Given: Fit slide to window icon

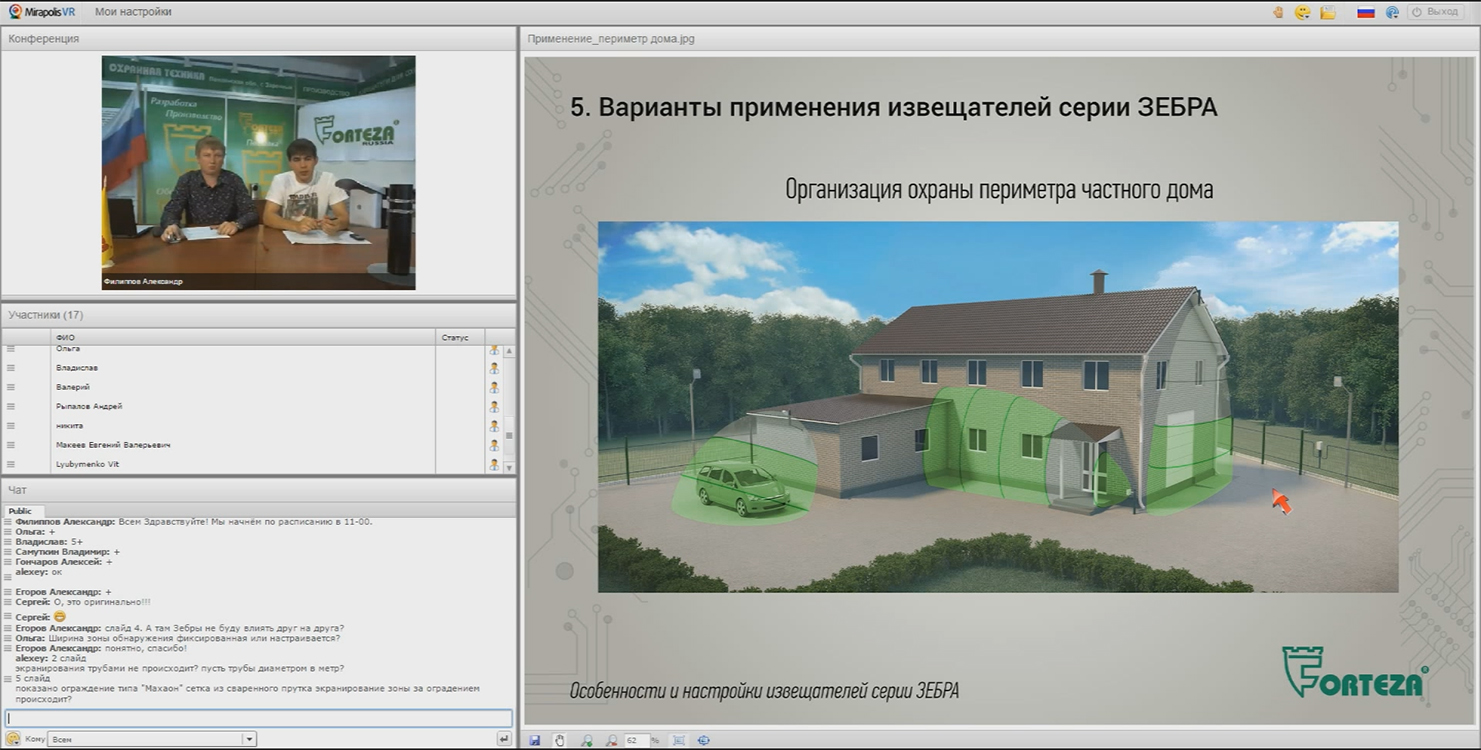Looking at the screenshot, I should click(x=679, y=740).
